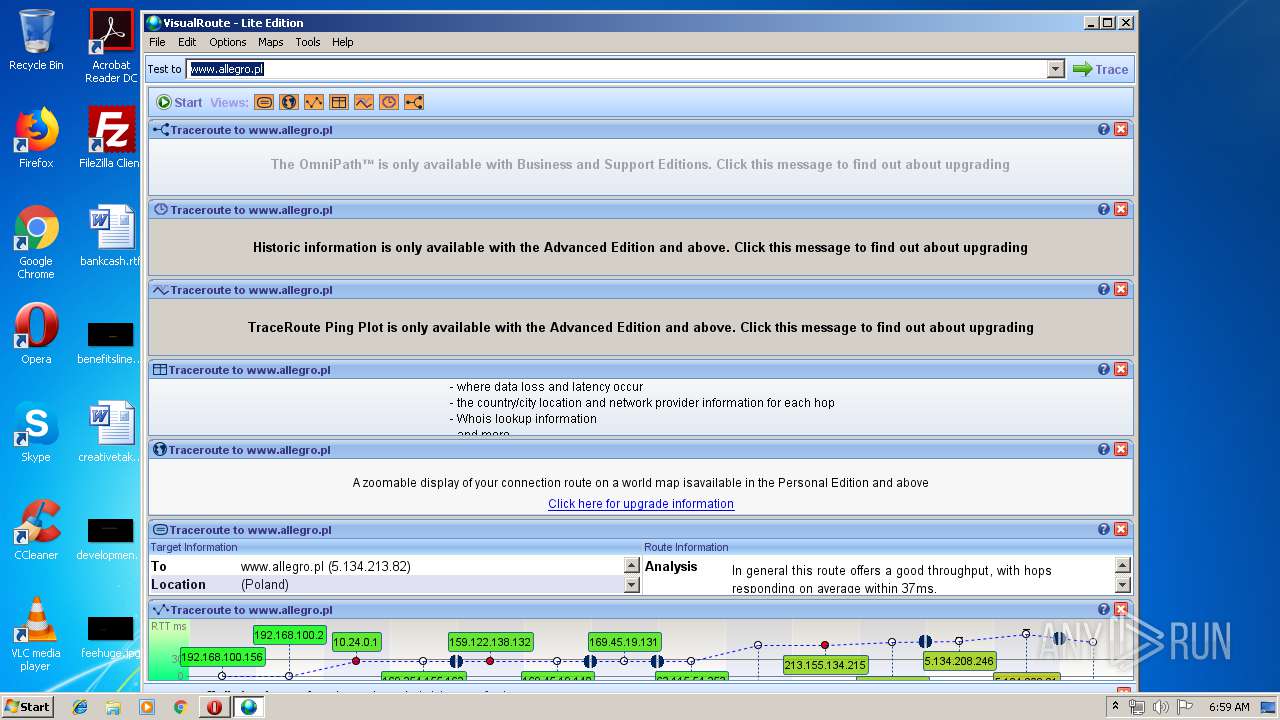Open the Edit menu

tap(187, 42)
